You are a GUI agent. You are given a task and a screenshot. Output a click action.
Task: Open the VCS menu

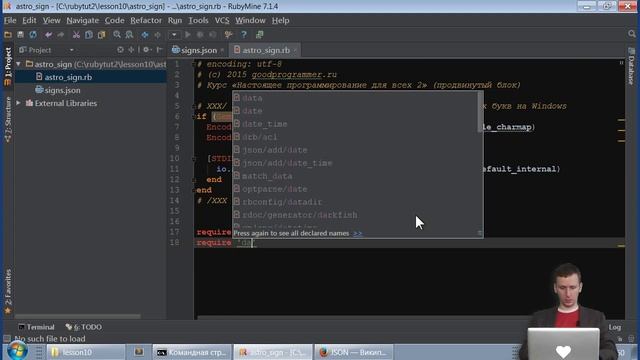(222, 20)
